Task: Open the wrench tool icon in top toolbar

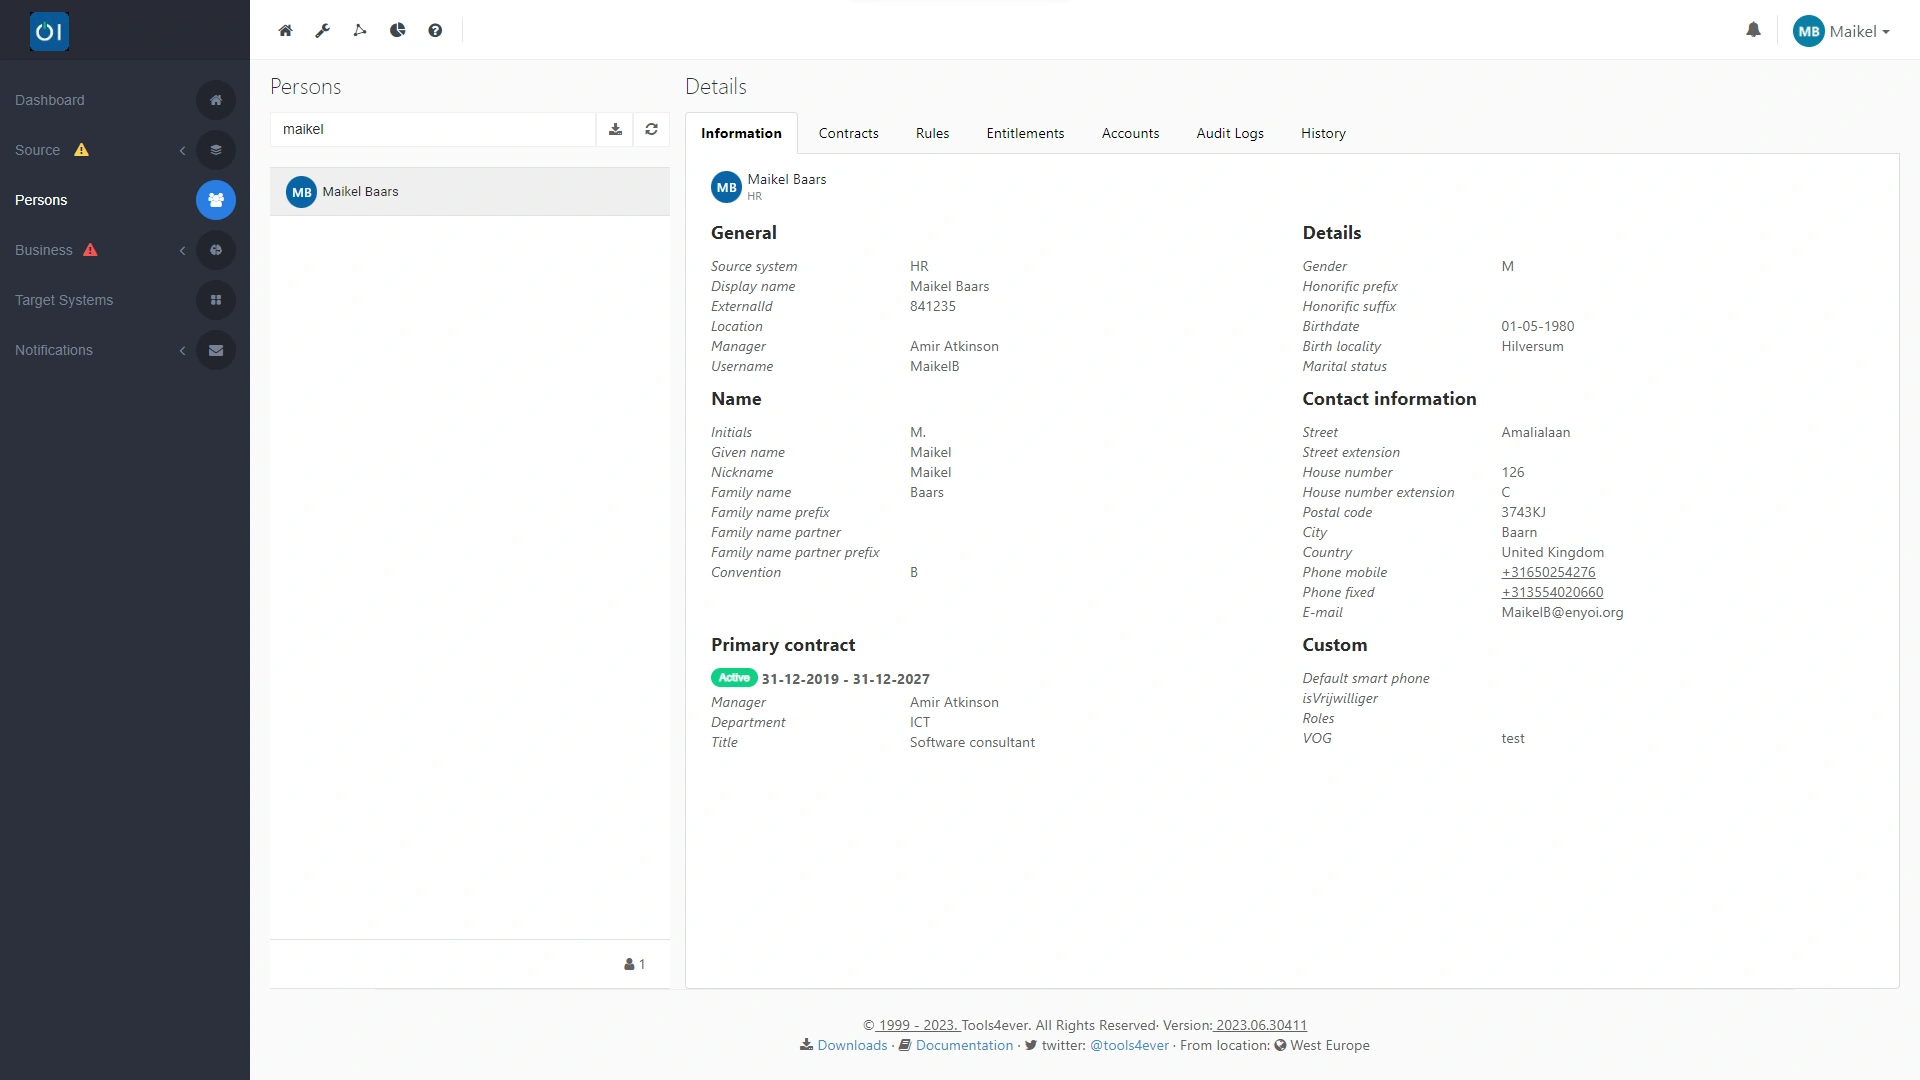Action: click(322, 31)
